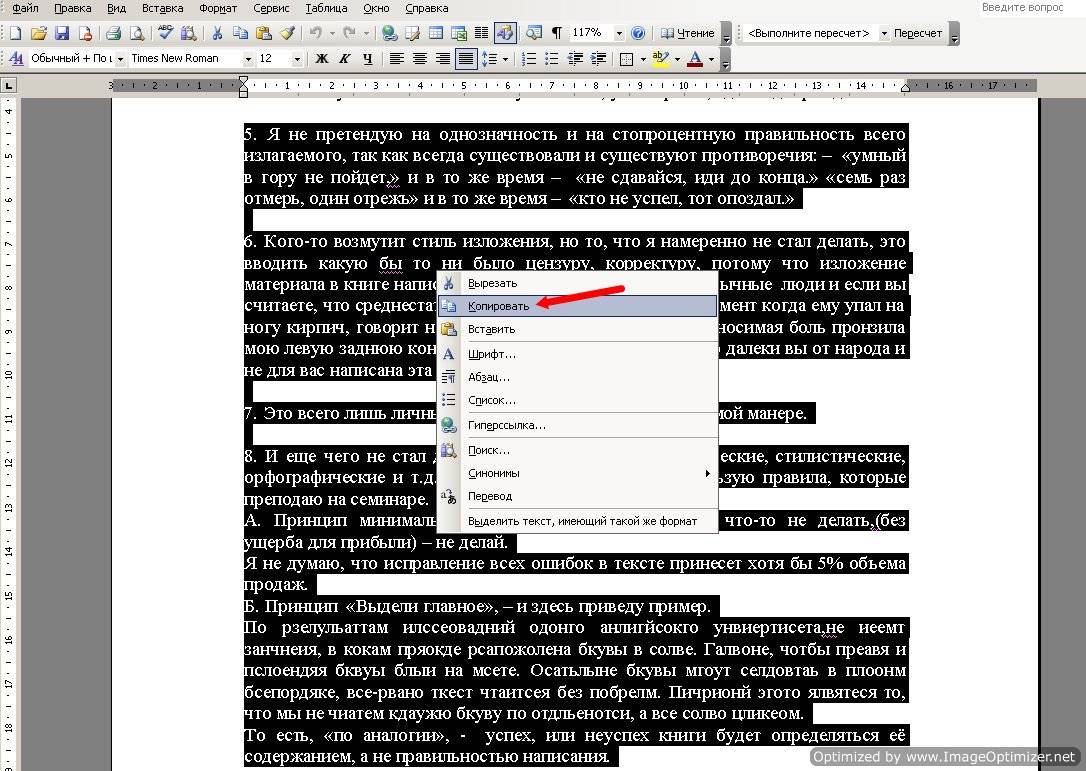Click the Print icon in toolbar
The image size is (1086, 771).
(114, 33)
